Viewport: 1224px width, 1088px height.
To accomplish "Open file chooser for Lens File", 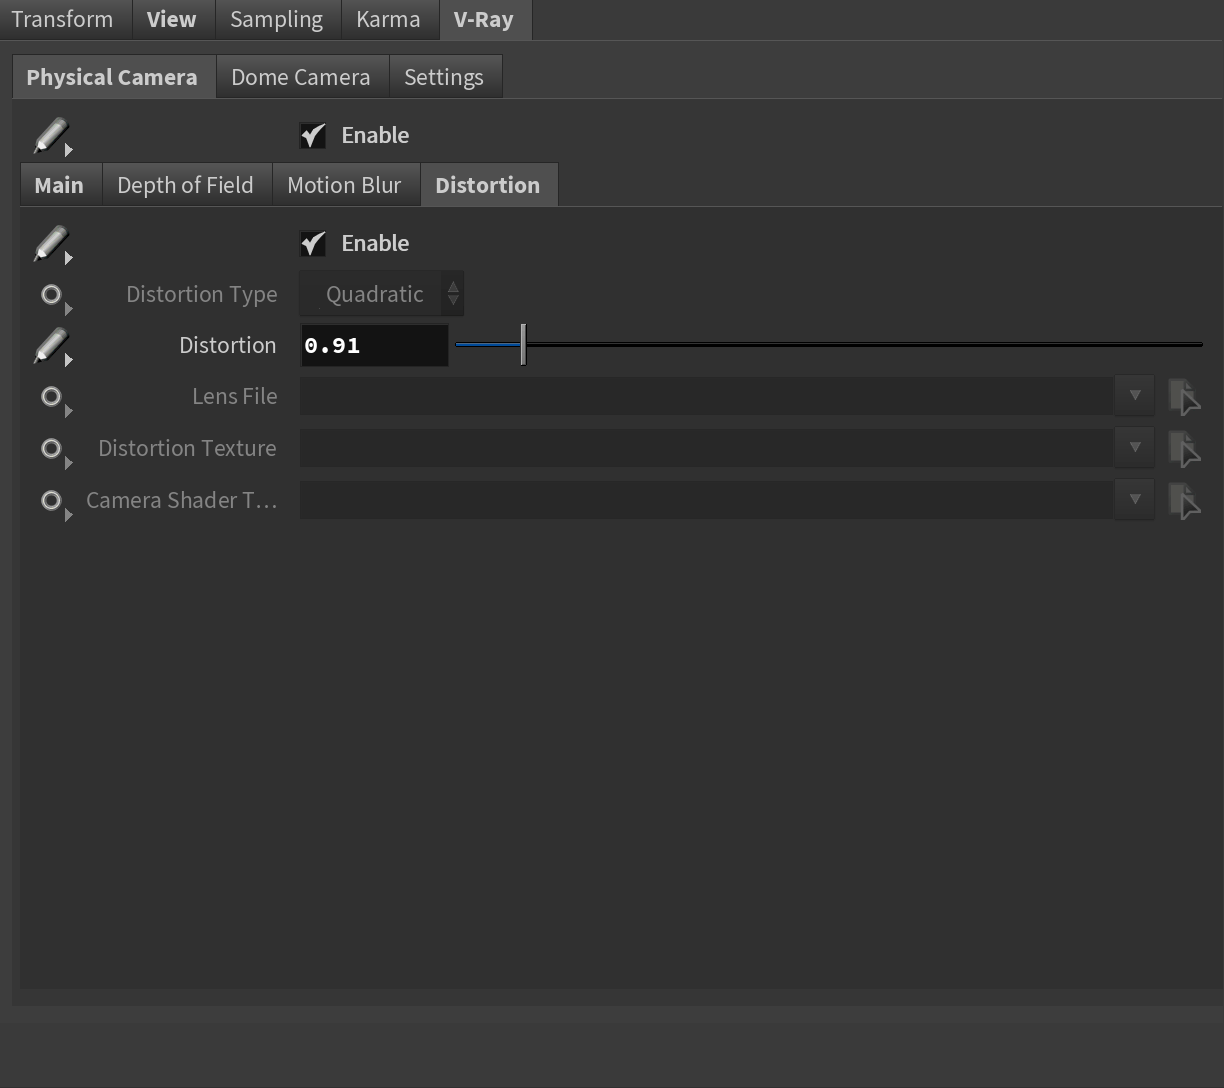I will point(1184,397).
